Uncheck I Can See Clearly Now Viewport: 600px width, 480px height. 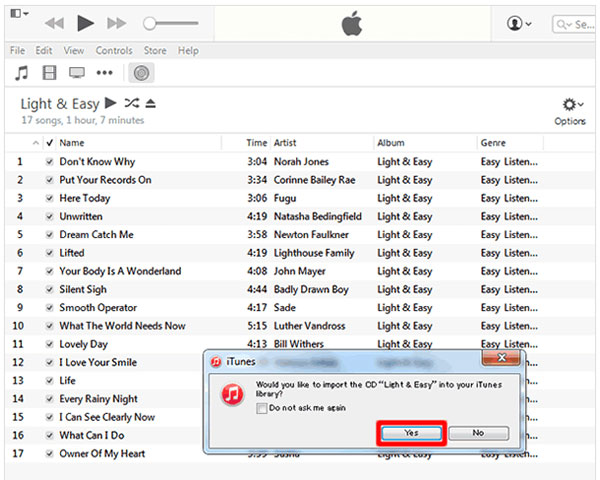(x=49, y=417)
